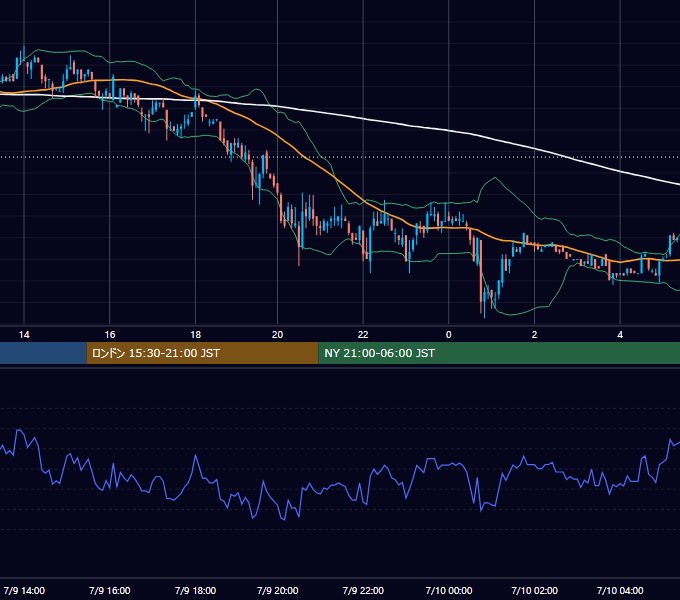Select the ロンドン 15:30-21:00 JST session bar
The height and width of the screenshot is (600, 680).
[x=202, y=353]
